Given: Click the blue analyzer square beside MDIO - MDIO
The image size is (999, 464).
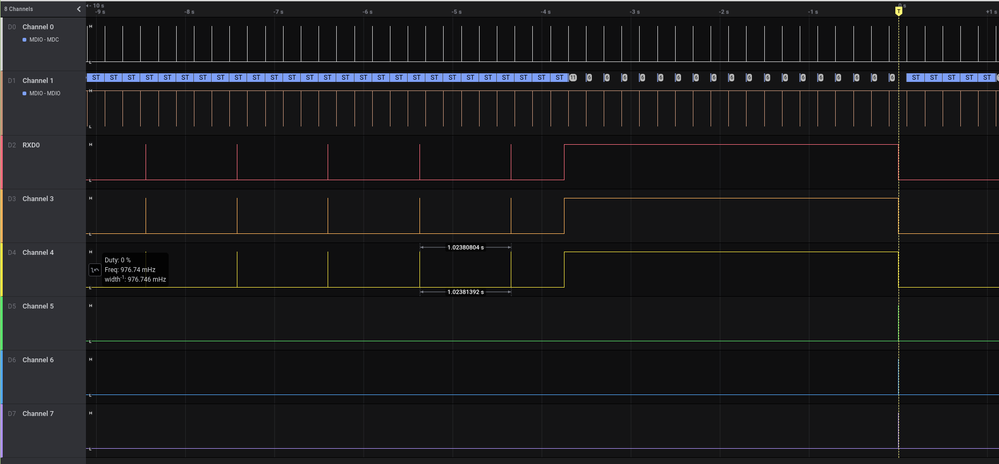Looking at the screenshot, I should pos(25,94).
